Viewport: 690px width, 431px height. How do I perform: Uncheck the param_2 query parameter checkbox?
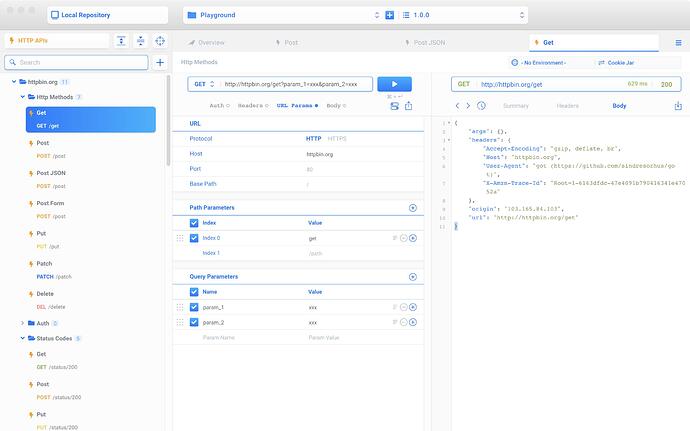[x=194, y=323]
